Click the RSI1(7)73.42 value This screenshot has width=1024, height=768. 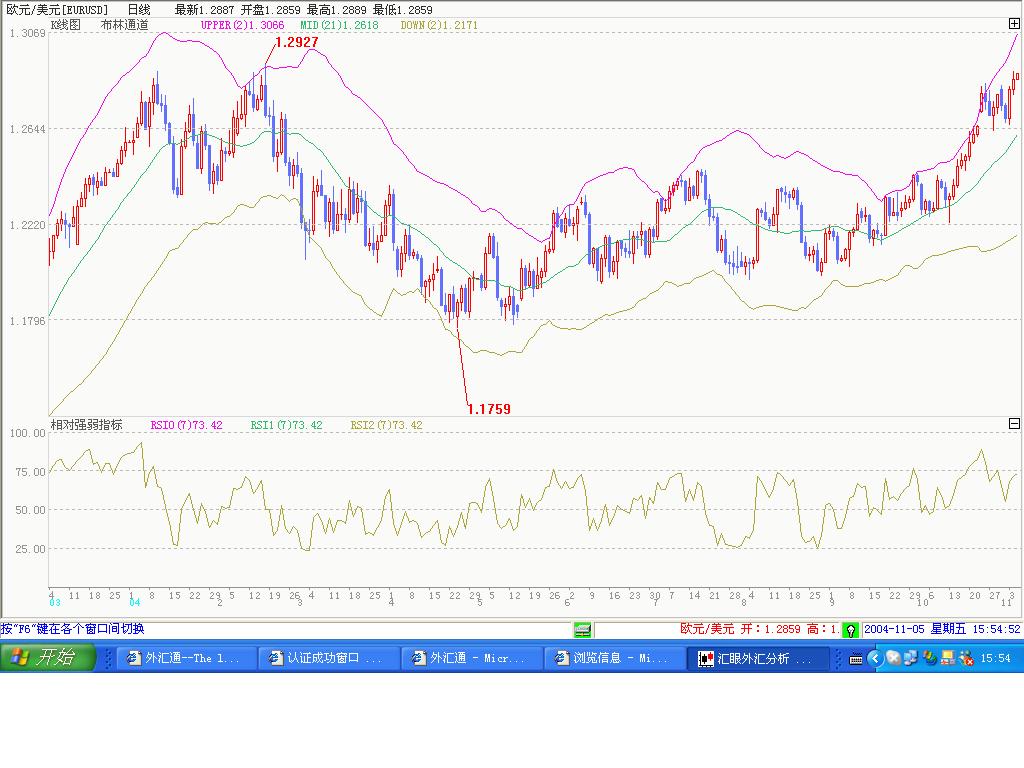[286, 425]
